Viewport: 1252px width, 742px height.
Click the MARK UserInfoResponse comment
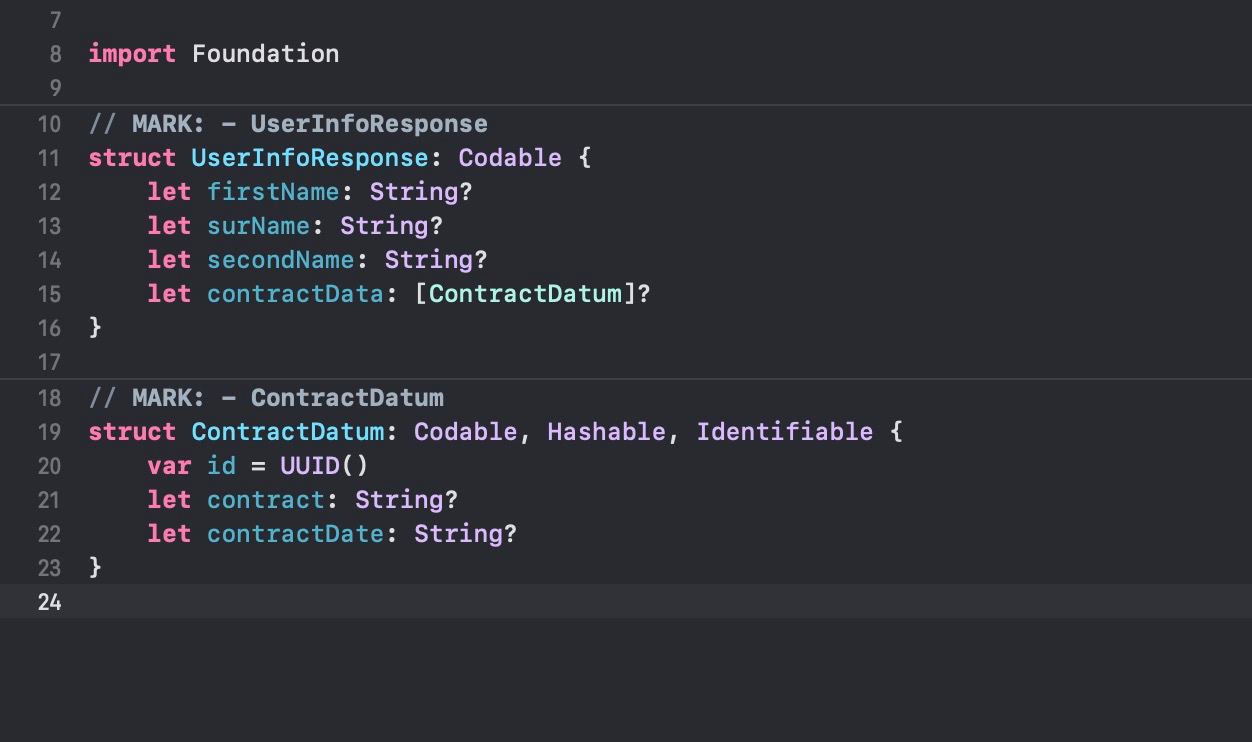(288, 124)
